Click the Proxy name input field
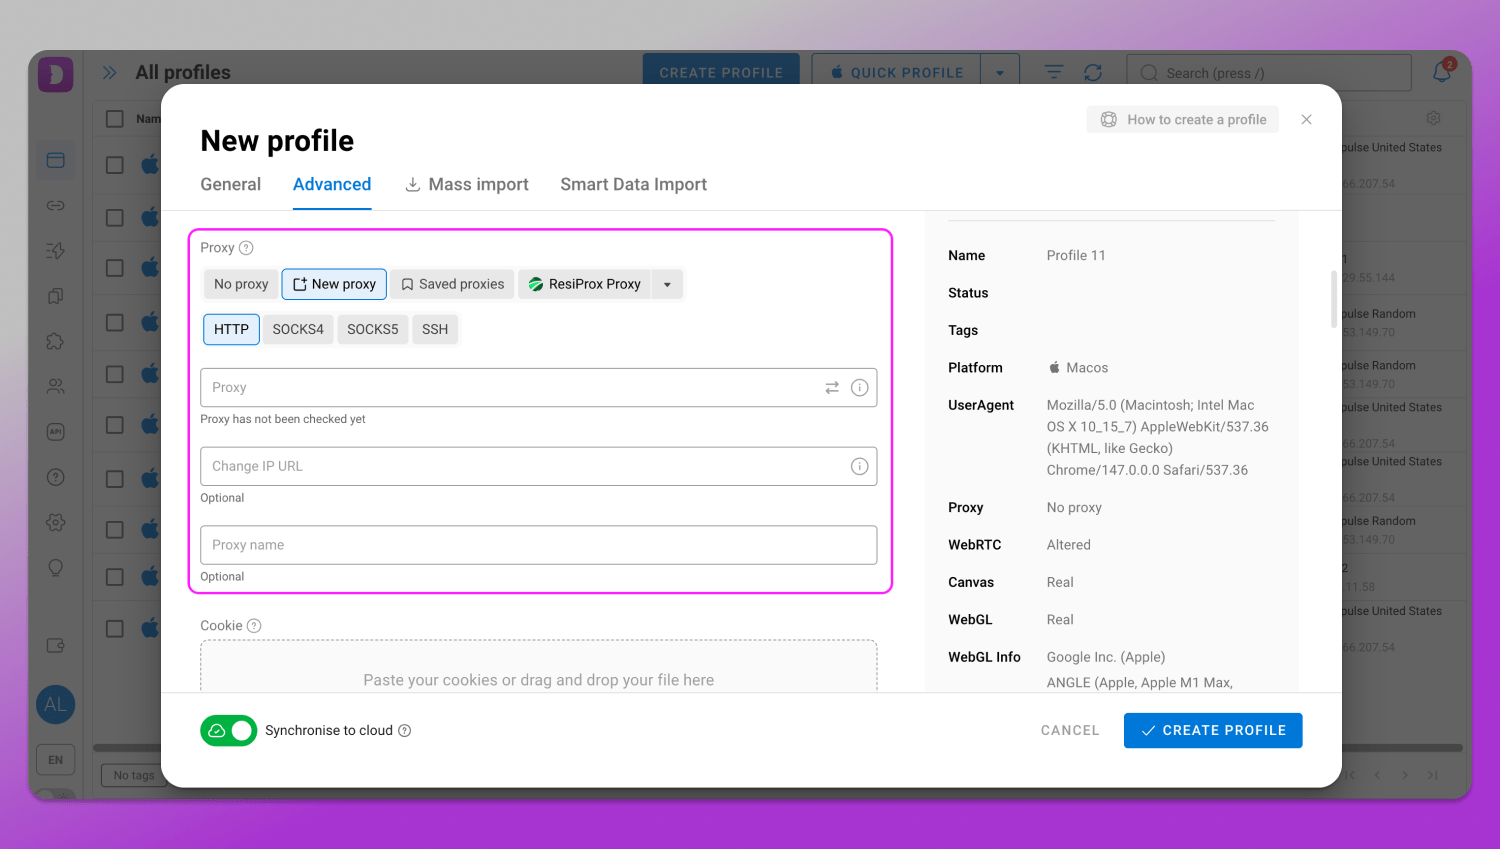This screenshot has height=849, width=1500. point(539,545)
